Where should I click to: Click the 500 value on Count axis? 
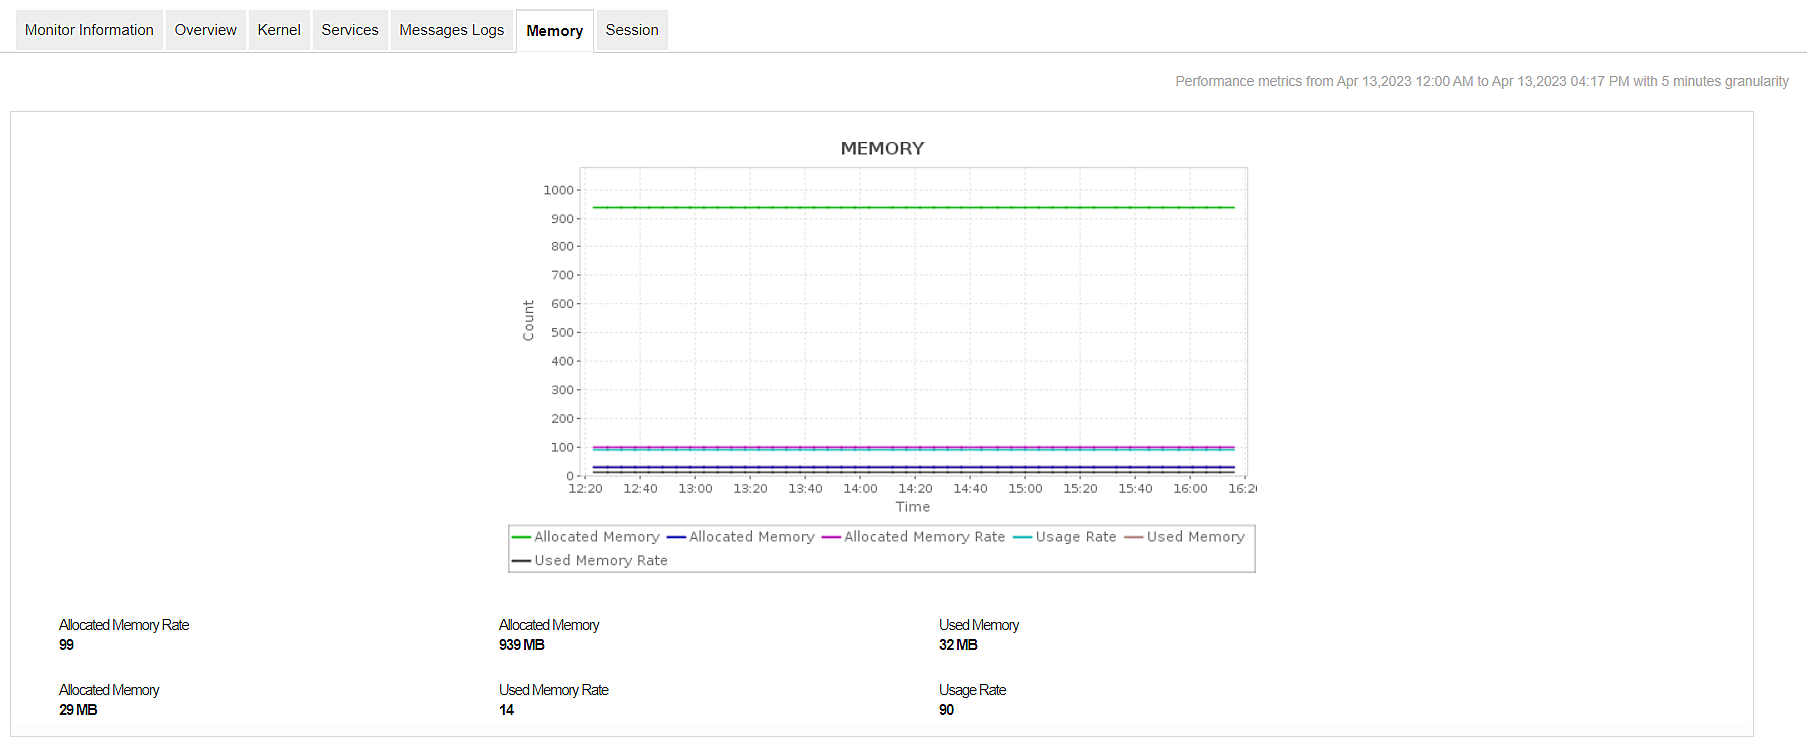click(x=562, y=333)
